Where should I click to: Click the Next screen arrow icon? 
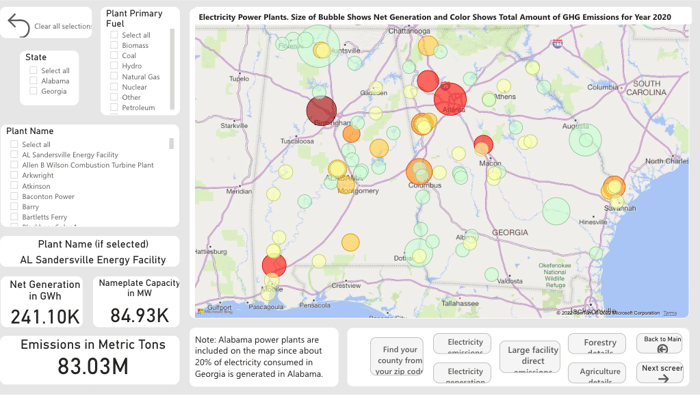(663, 378)
